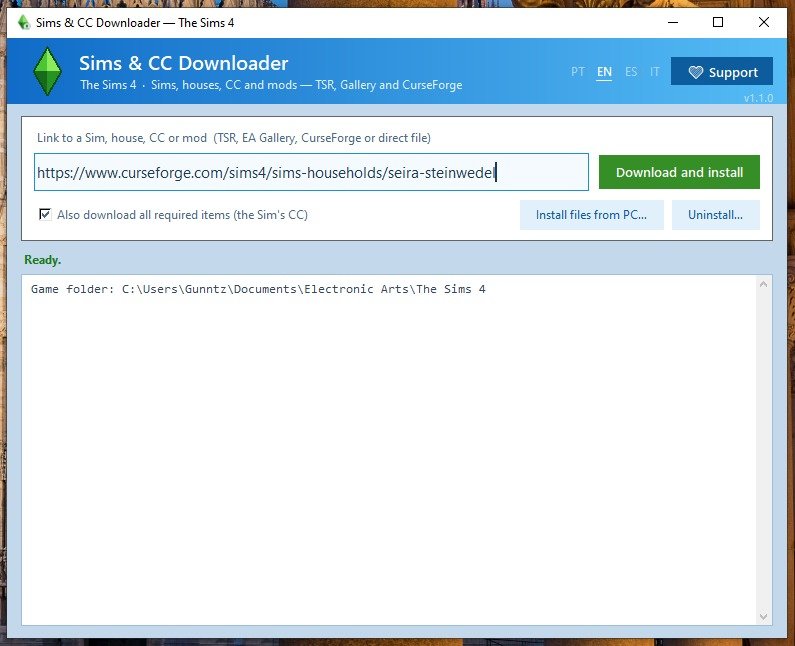
Task: Toggle 'Also download all required items' checkbox
Action: point(45,214)
